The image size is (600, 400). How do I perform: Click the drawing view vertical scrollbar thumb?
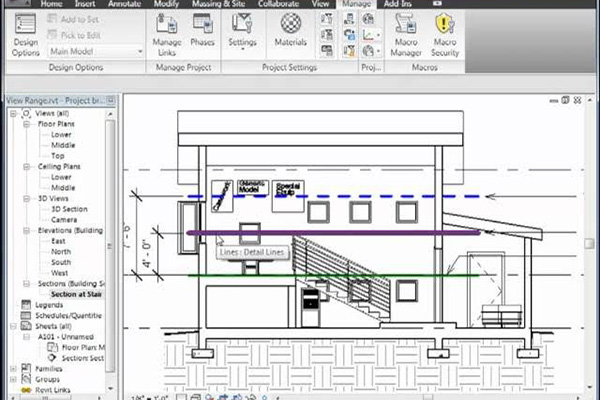(x=589, y=243)
